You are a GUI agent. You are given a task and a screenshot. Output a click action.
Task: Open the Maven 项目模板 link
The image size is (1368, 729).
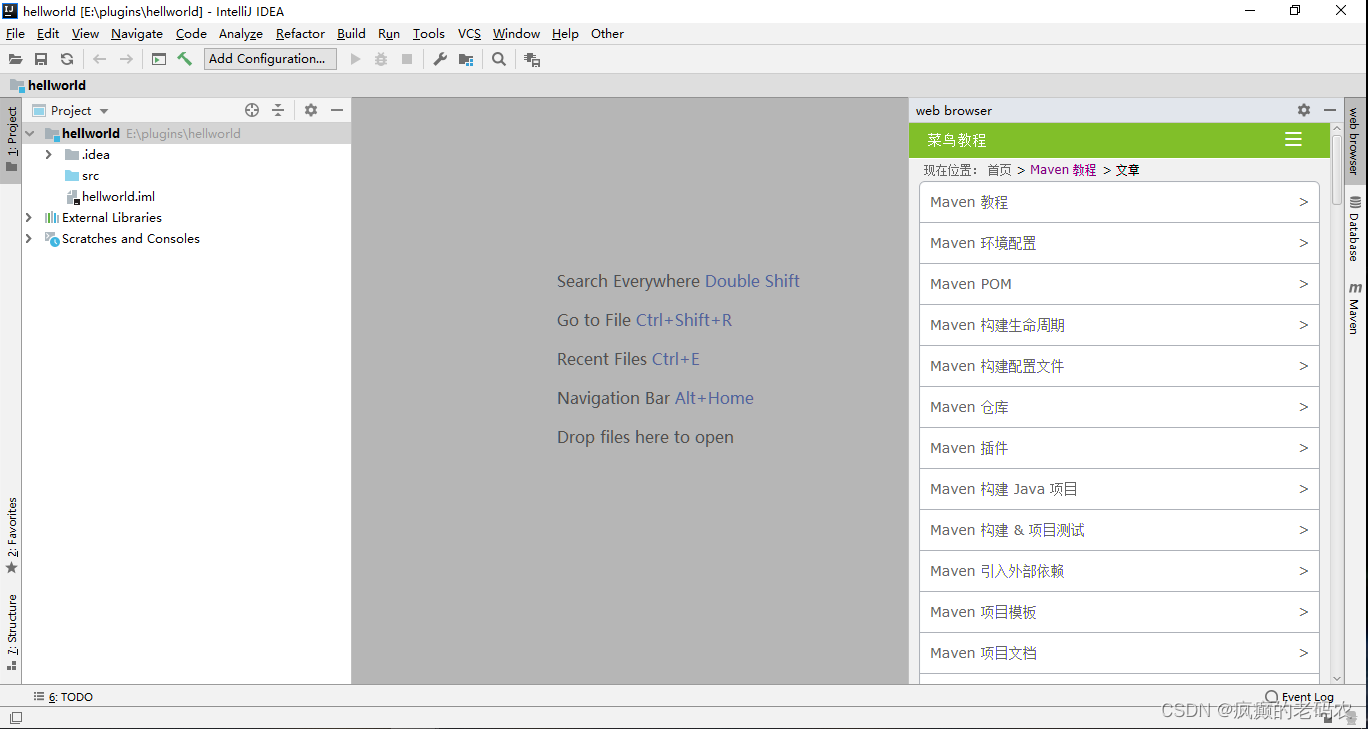click(983, 612)
